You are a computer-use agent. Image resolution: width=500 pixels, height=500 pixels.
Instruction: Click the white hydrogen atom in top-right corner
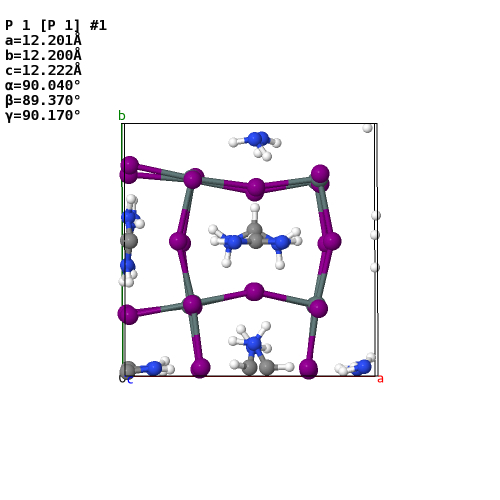(367, 128)
